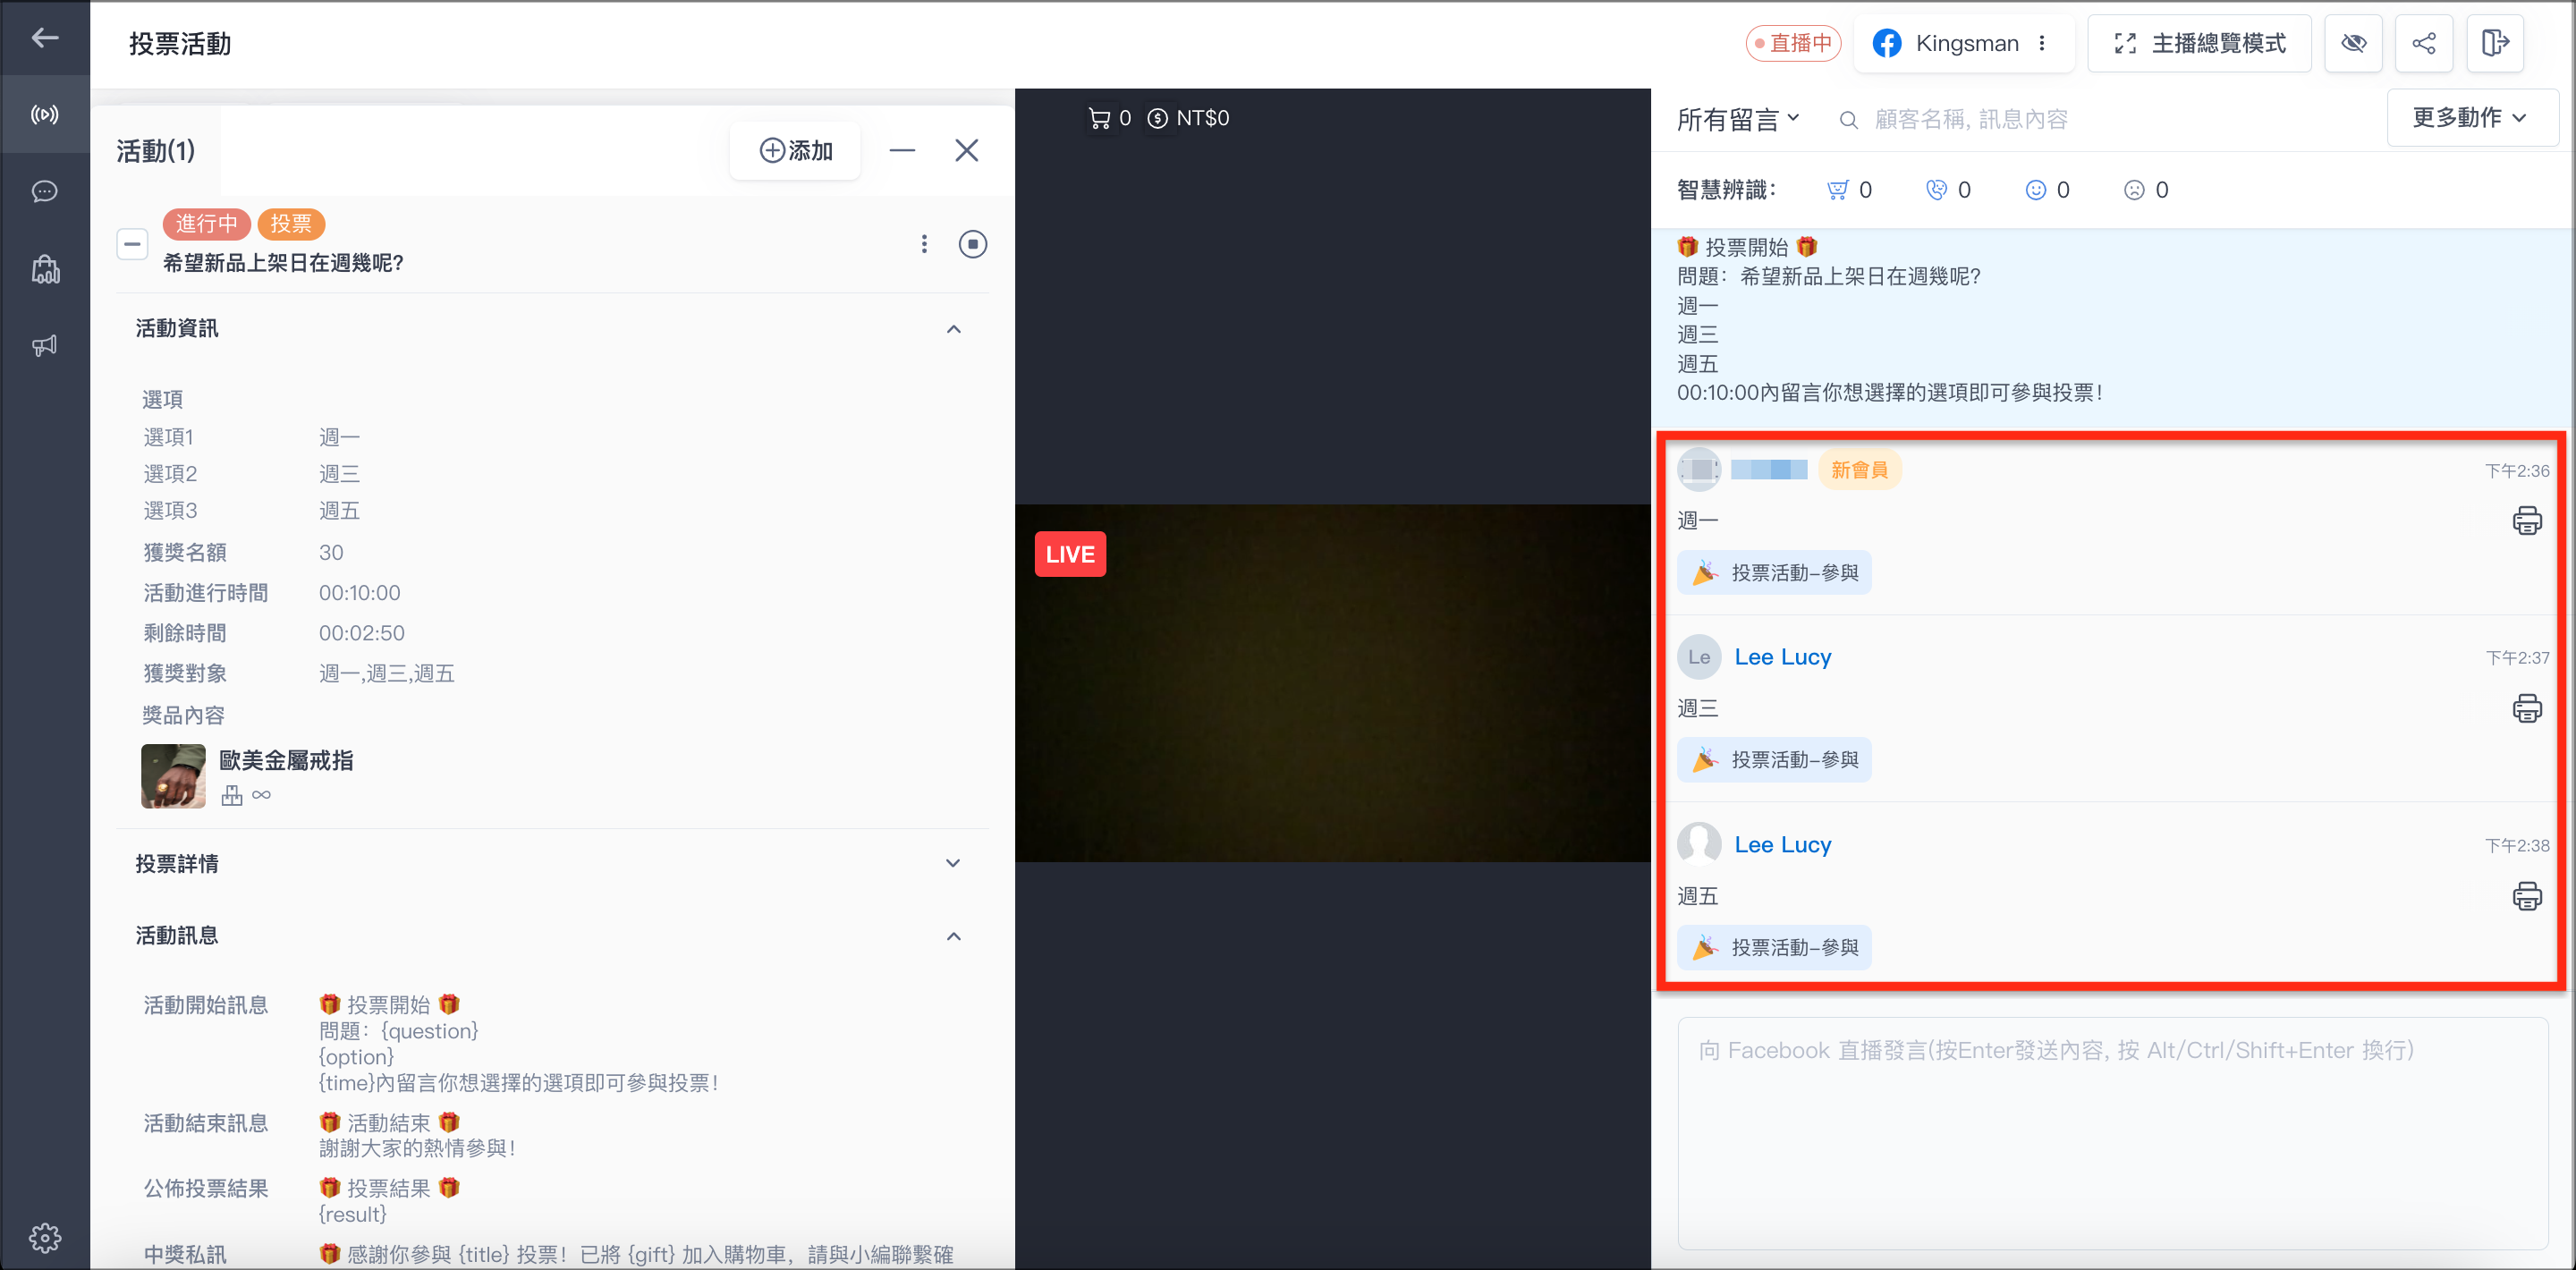
Task: Collapse the 活動訊息 section
Action: coord(953,935)
